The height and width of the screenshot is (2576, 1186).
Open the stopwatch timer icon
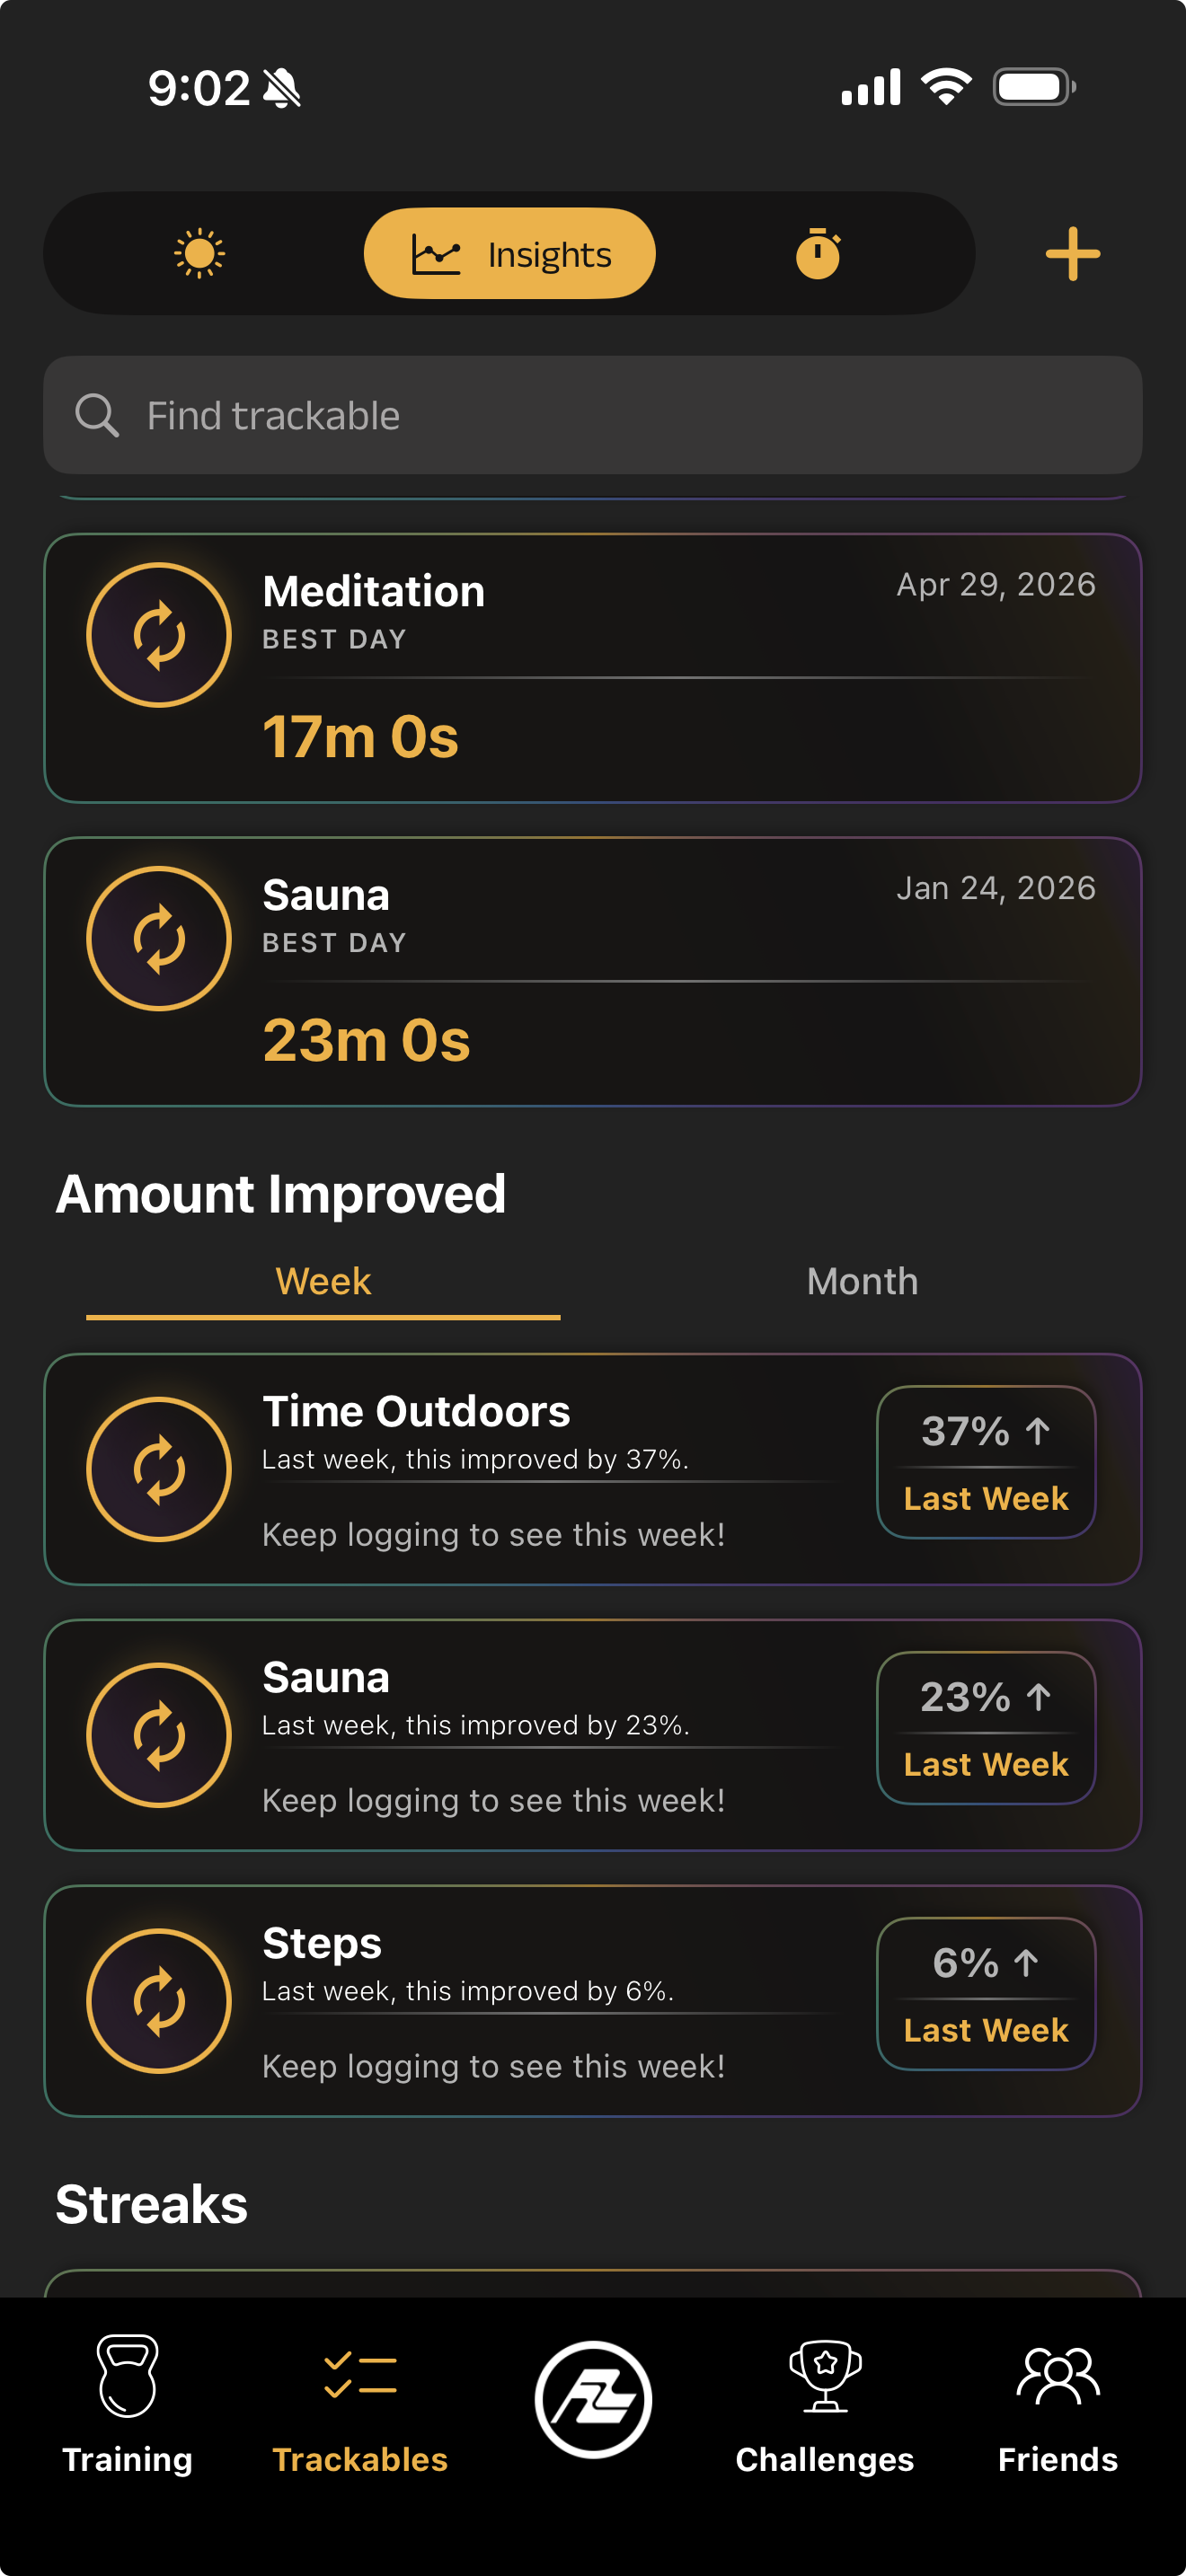[818, 253]
